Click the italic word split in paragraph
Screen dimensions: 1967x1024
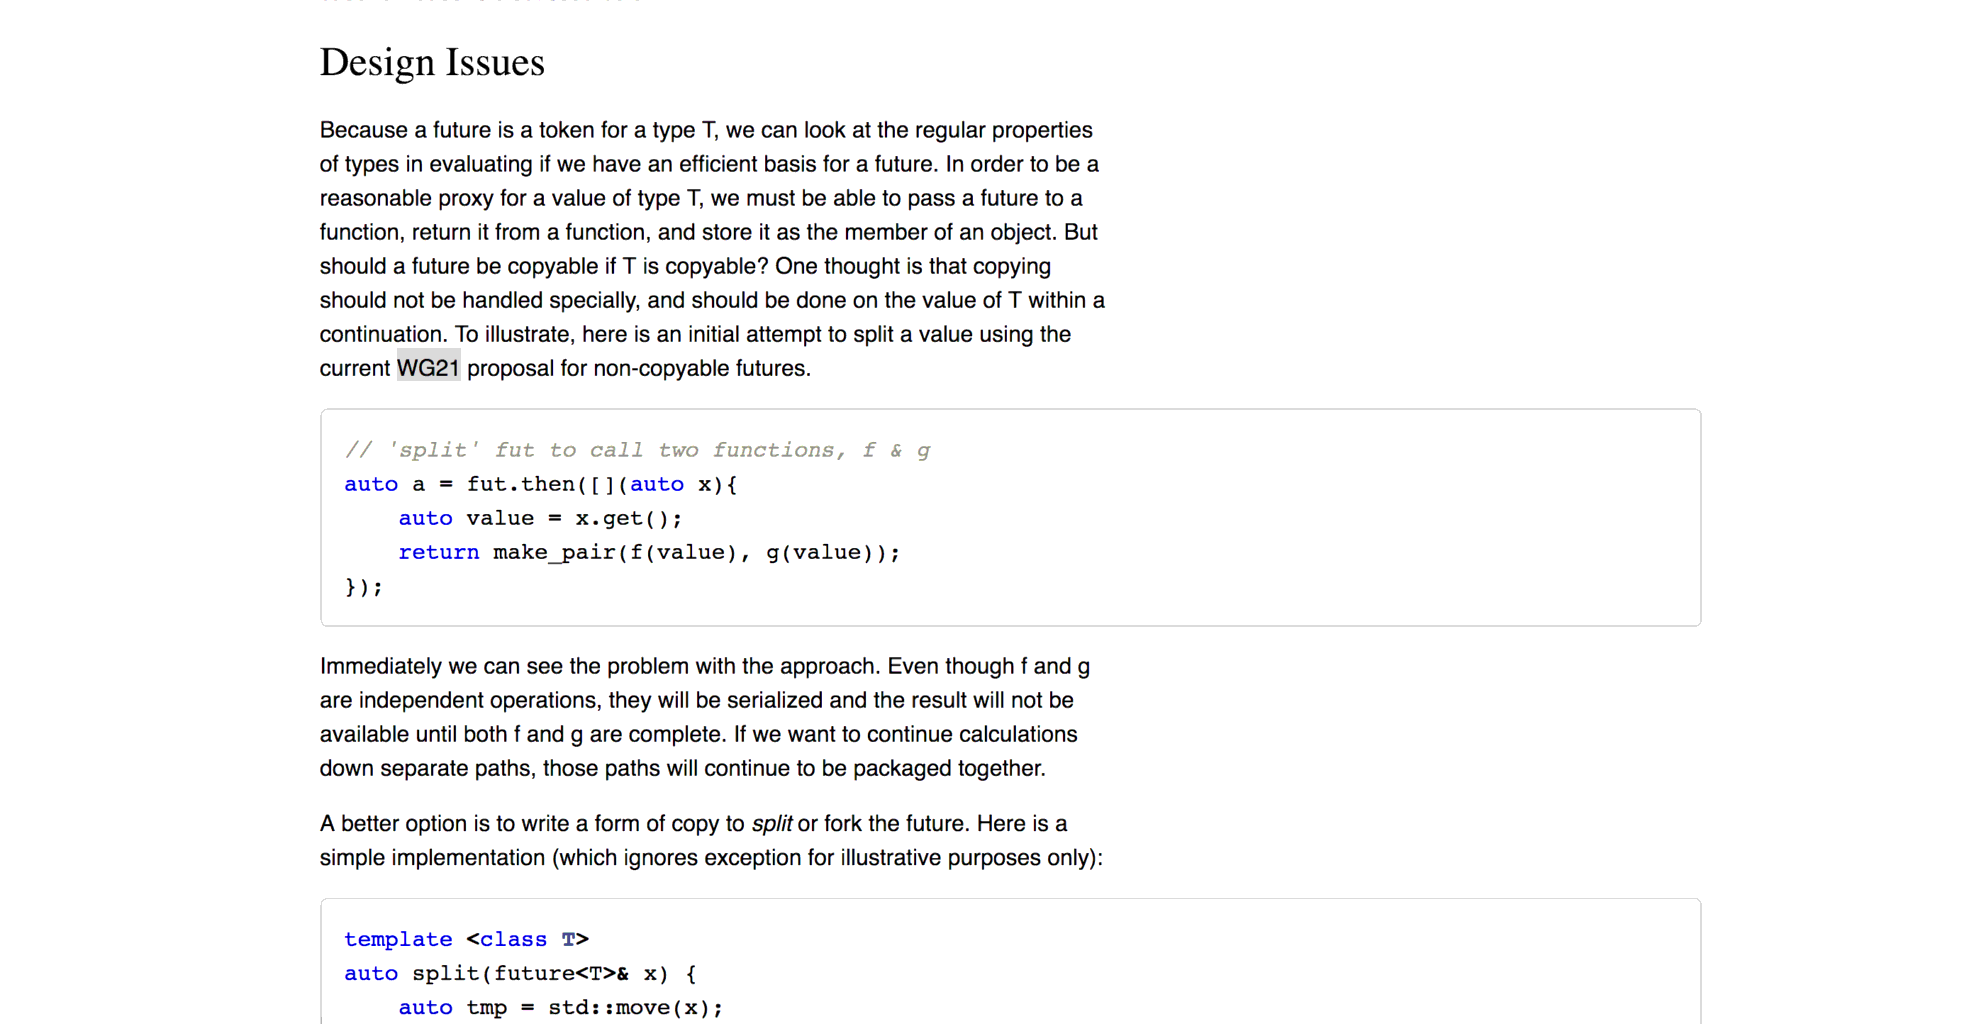click(771, 824)
